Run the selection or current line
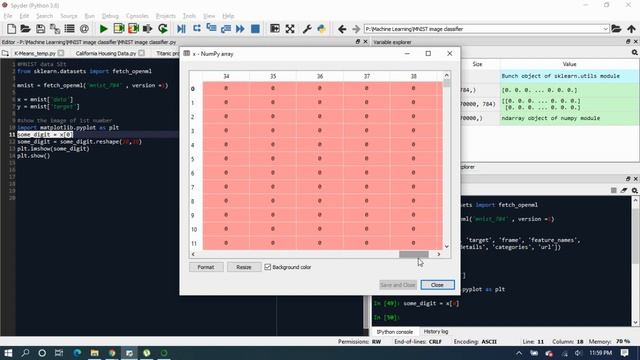Viewport: 640px width, 360px height. (147, 29)
